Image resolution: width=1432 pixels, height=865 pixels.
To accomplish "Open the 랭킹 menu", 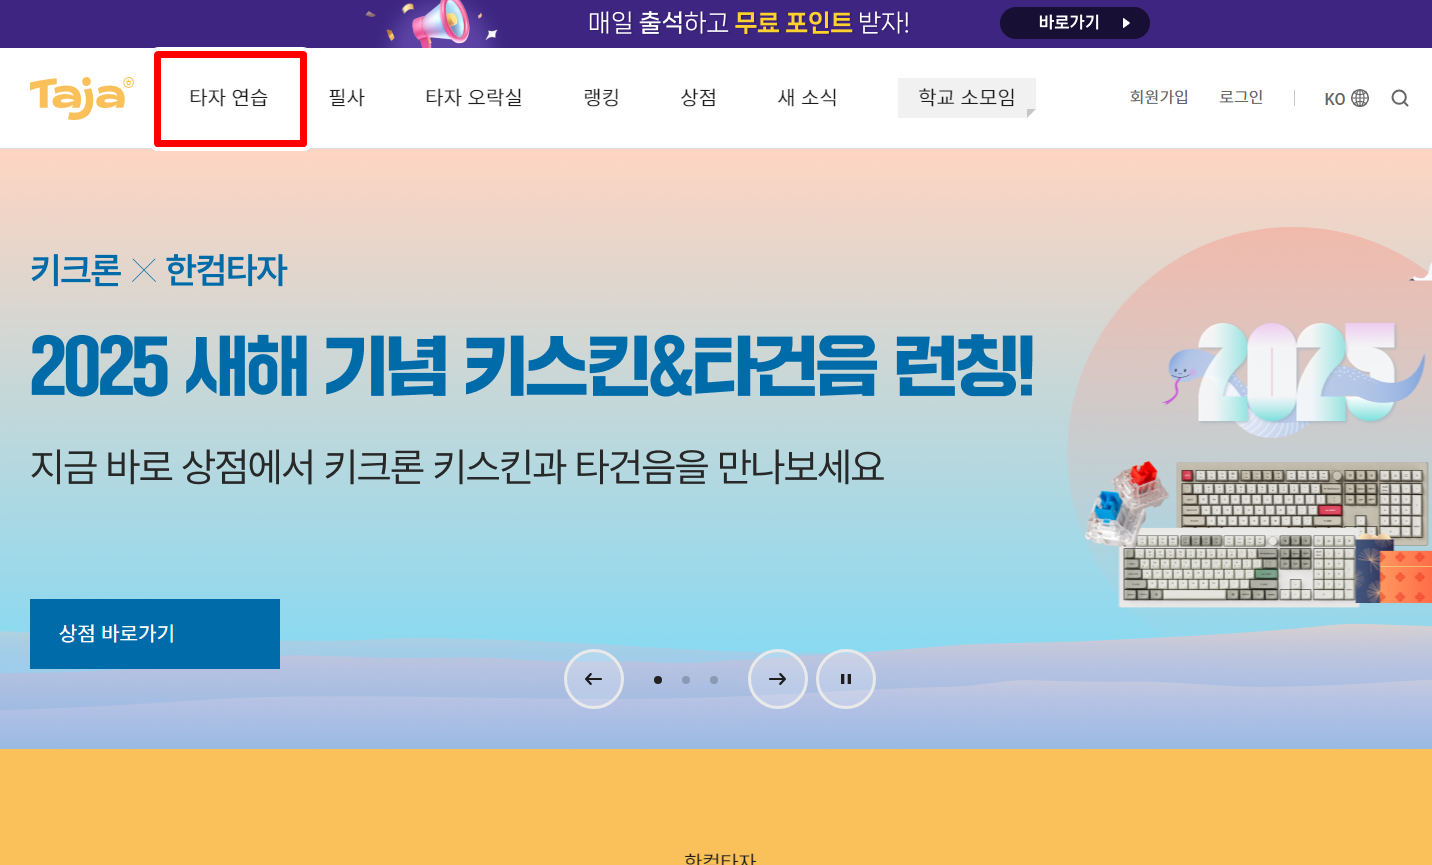I will [x=602, y=98].
